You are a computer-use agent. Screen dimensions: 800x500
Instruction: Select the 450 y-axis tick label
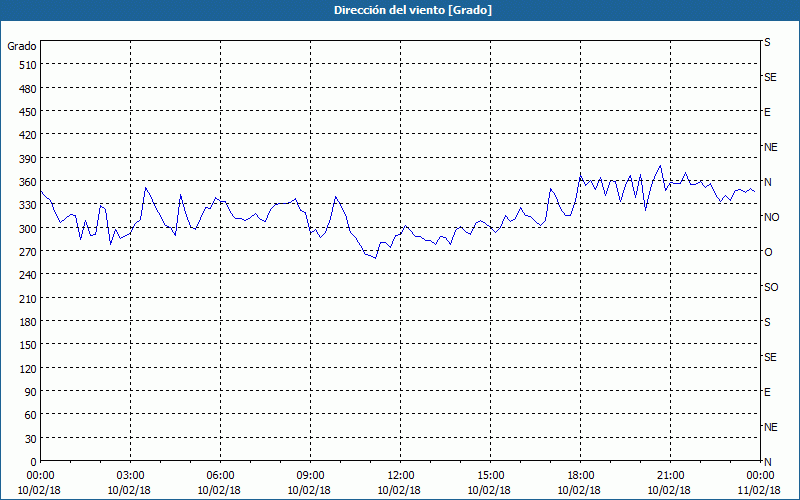28,112
